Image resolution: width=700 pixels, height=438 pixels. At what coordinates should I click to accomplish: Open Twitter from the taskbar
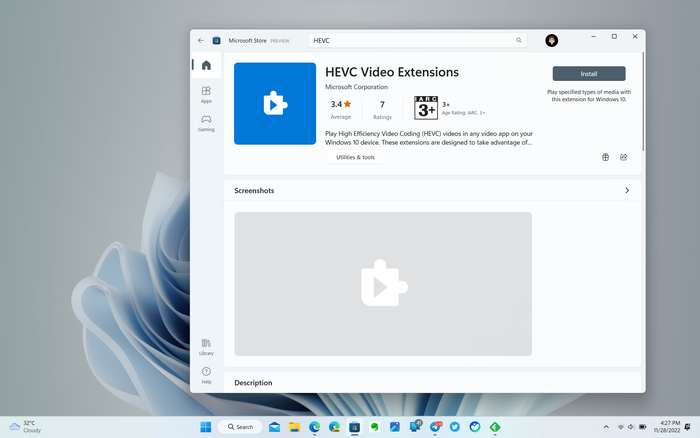coord(455,427)
